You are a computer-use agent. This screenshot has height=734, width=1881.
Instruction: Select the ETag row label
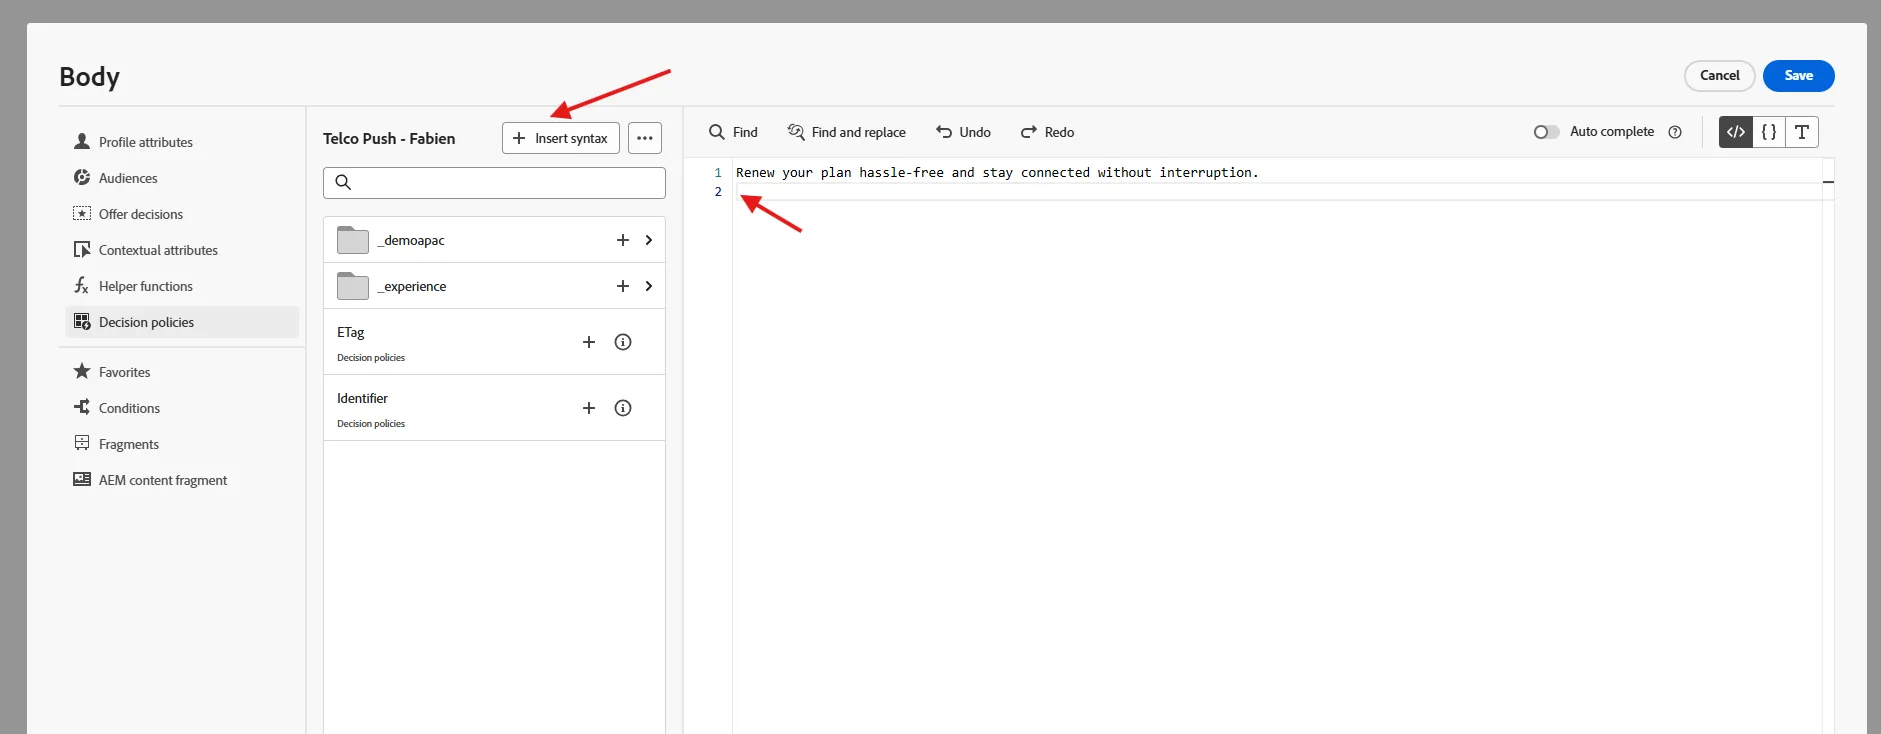tap(351, 332)
